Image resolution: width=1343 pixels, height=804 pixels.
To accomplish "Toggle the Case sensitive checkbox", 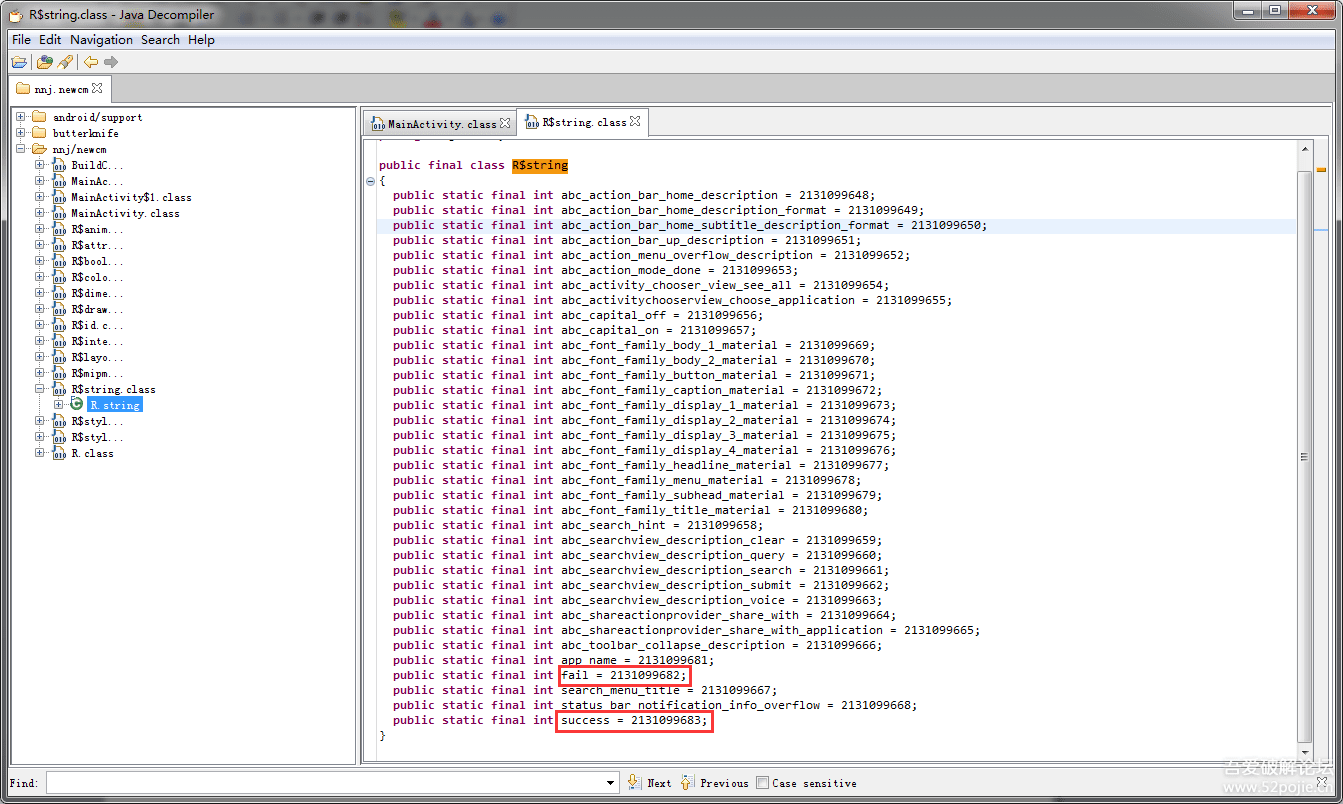I will tap(763, 782).
